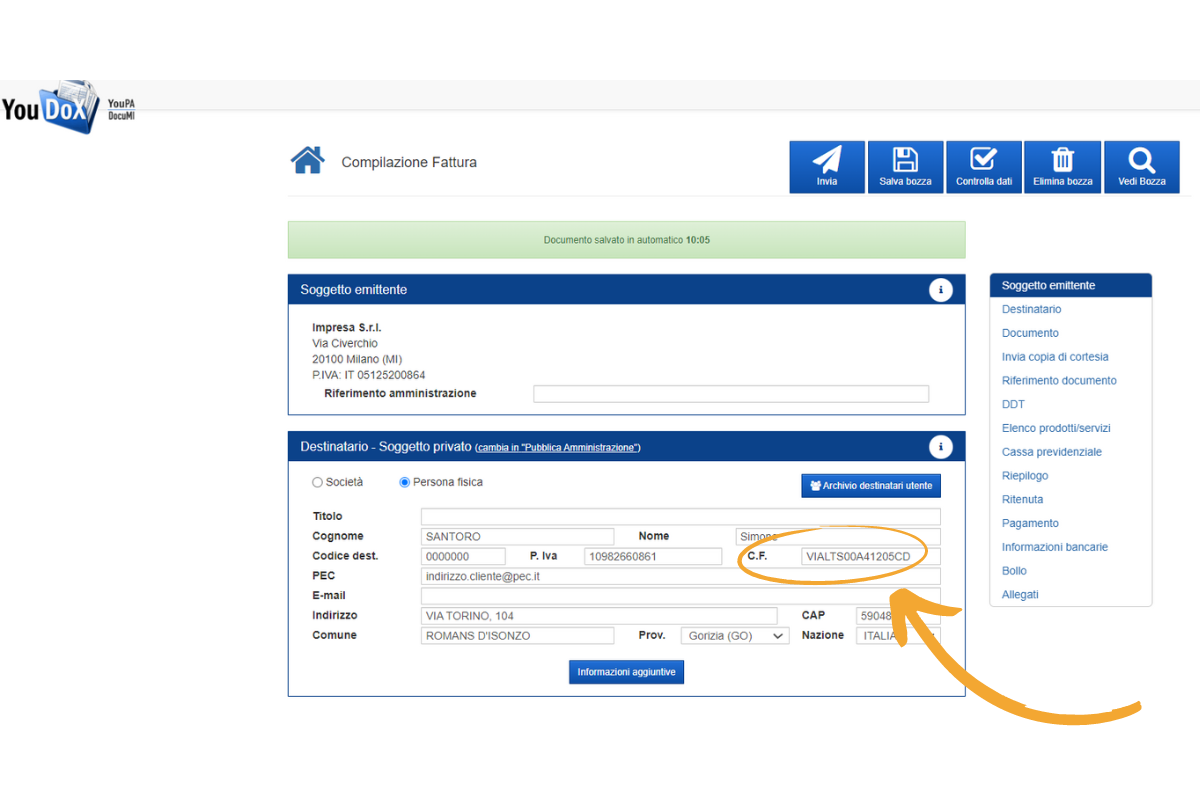Open info icon in Destinatario header

(x=940, y=447)
